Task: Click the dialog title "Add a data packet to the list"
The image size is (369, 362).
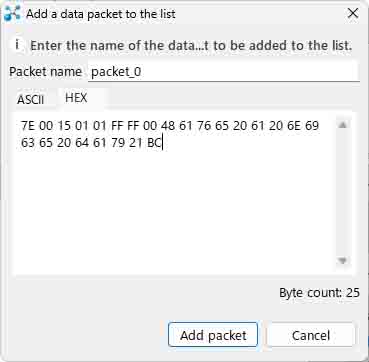Action: pyautogui.click(x=101, y=14)
